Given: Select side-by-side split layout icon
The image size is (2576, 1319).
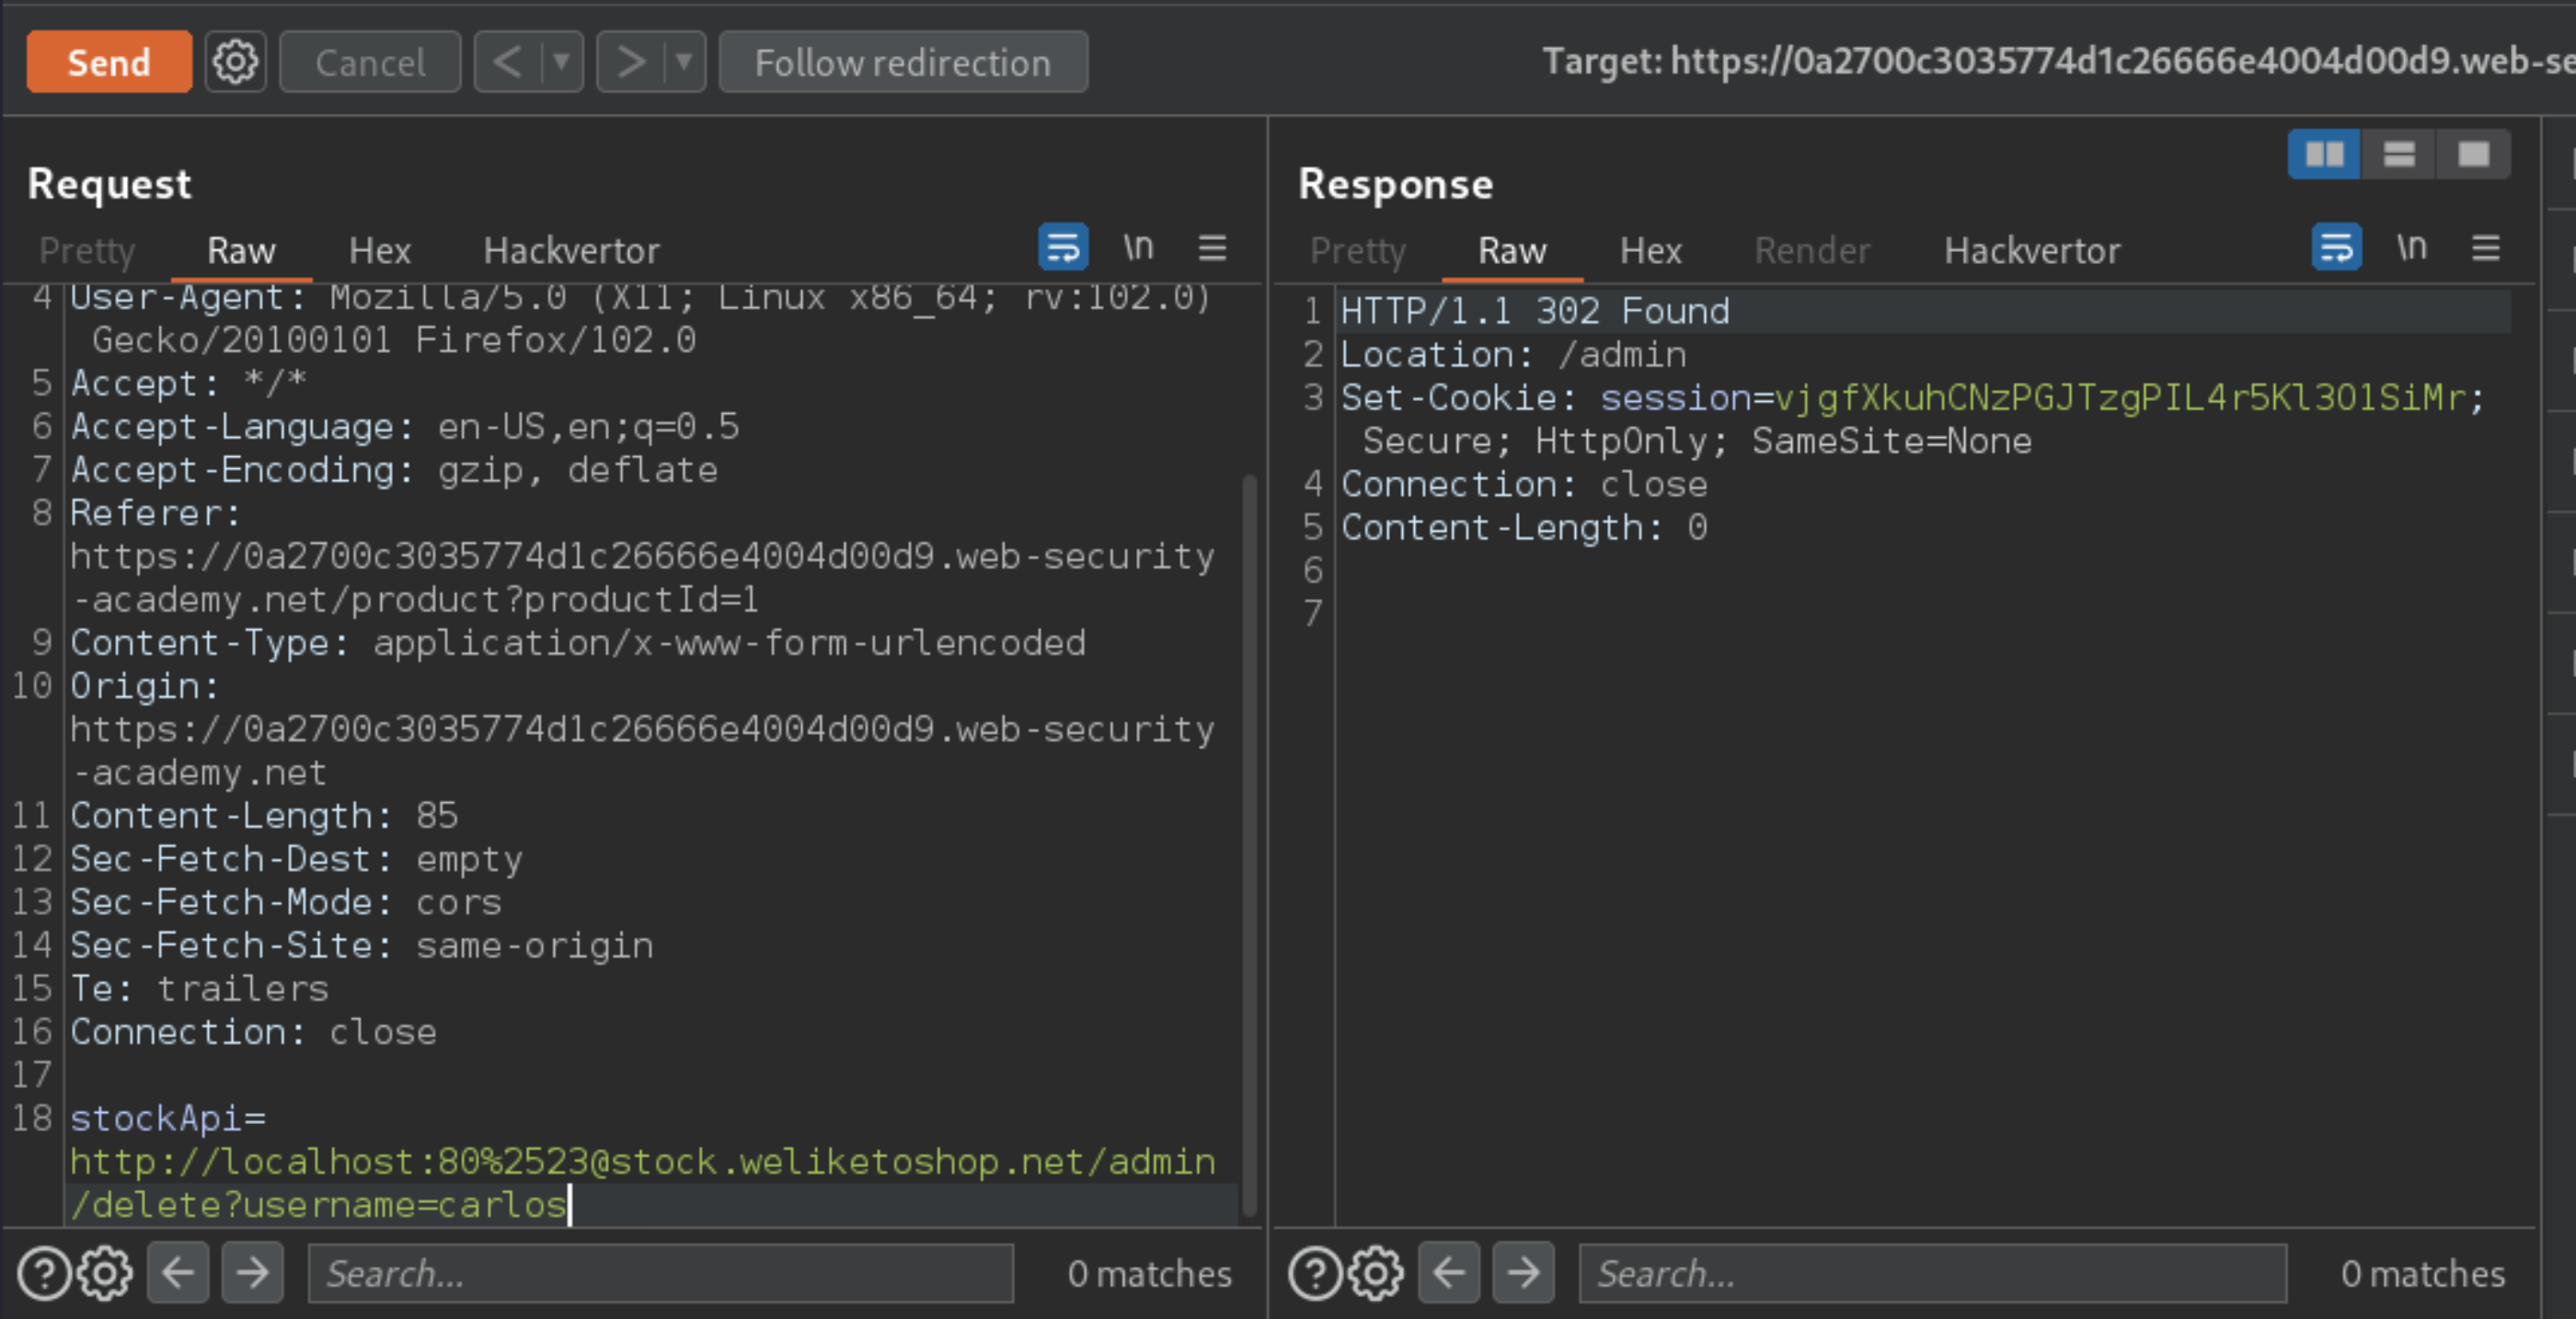Looking at the screenshot, I should click(x=2324, y=154).
